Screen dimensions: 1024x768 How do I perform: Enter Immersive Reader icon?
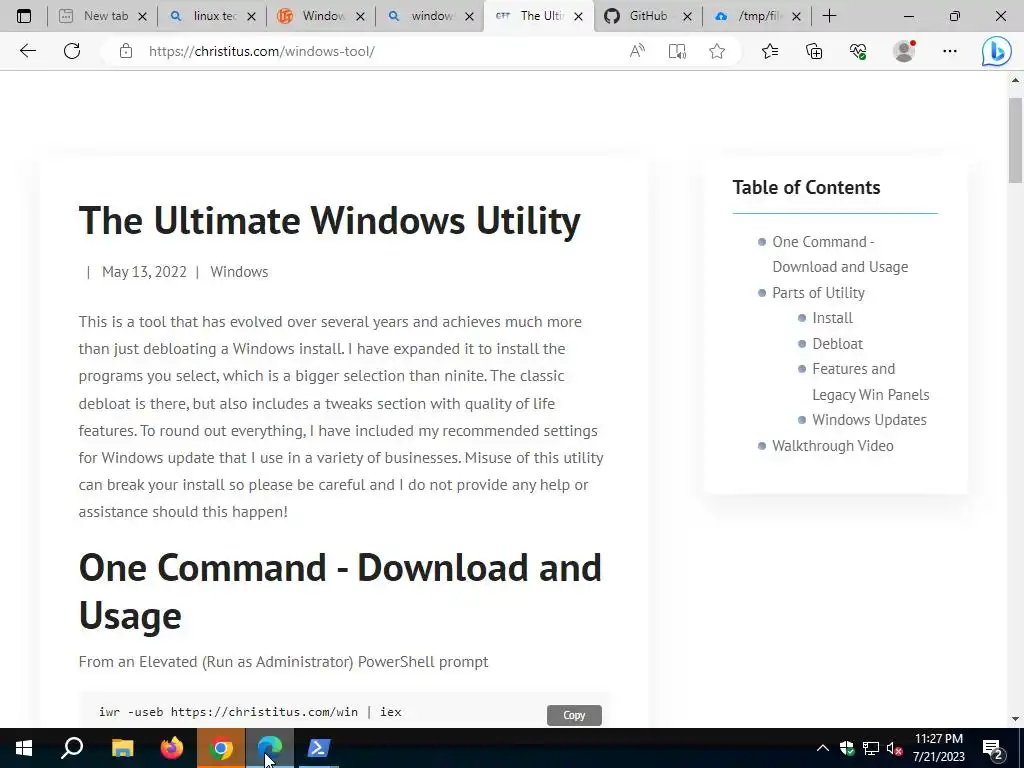(677, 51)
